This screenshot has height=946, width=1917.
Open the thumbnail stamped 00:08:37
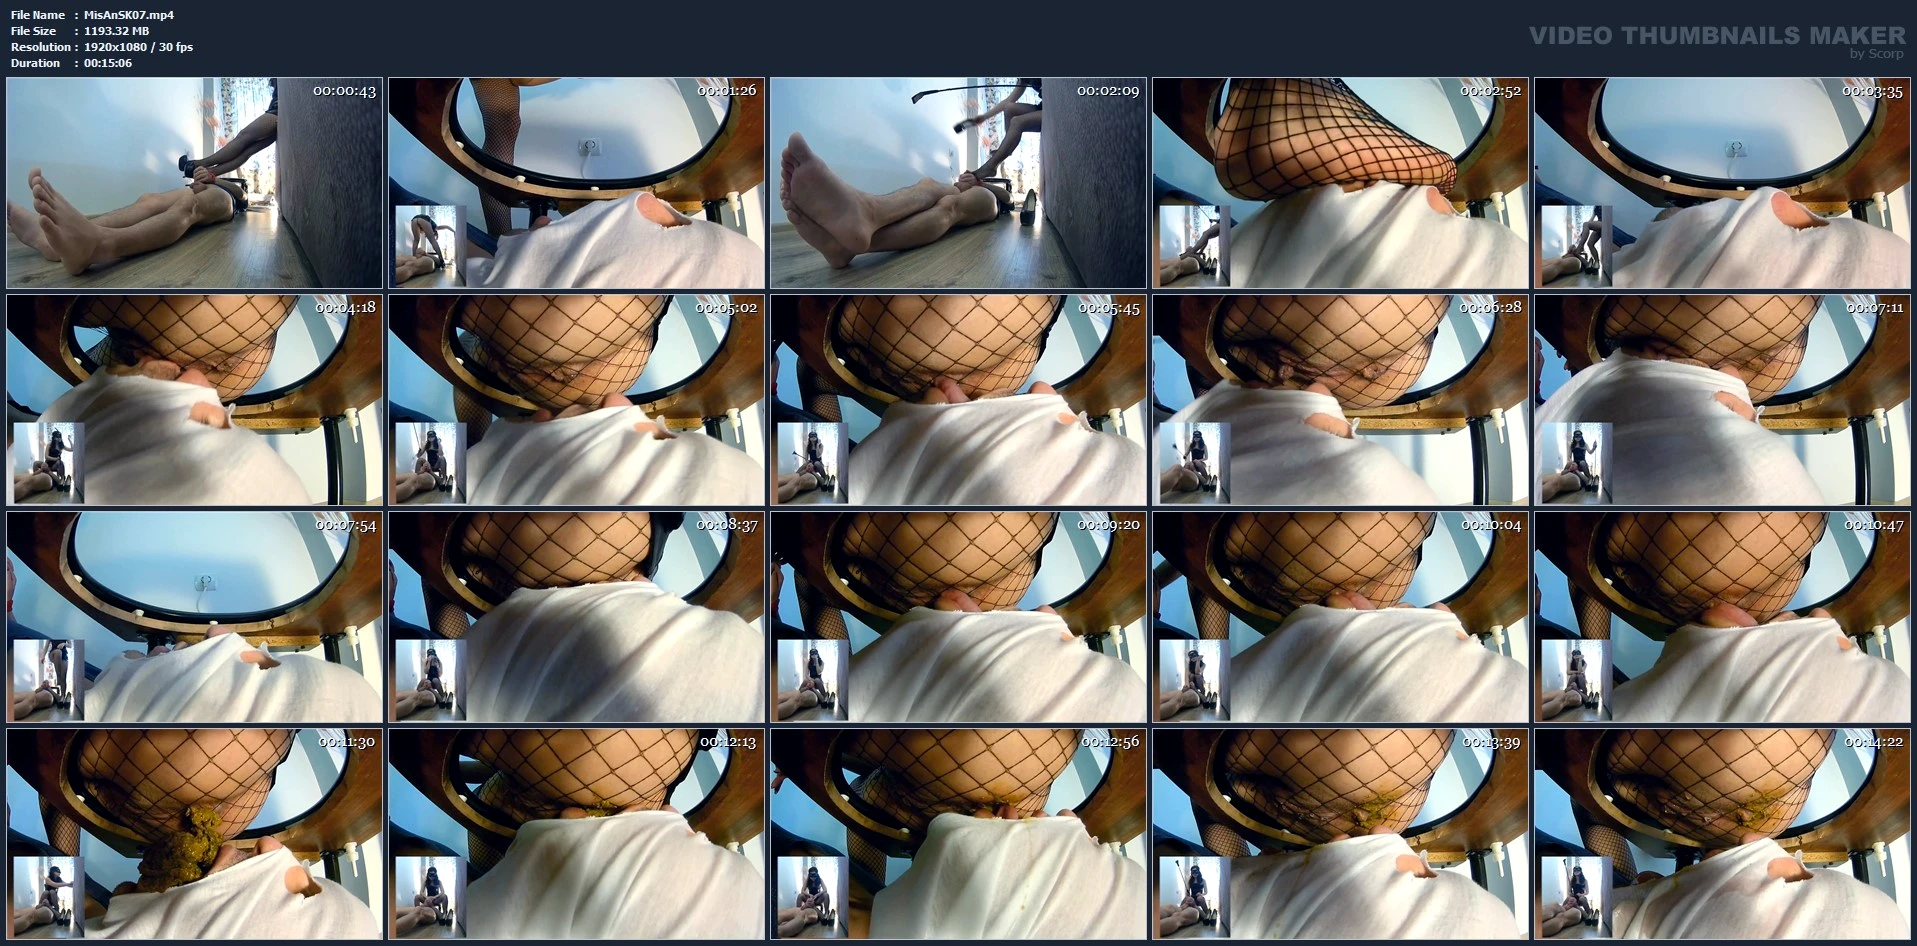point(576,617)
